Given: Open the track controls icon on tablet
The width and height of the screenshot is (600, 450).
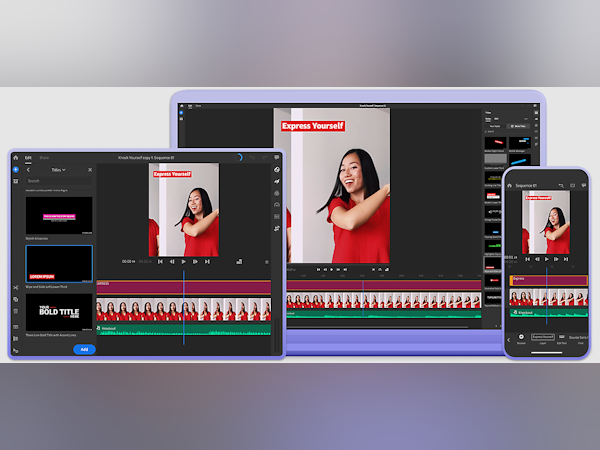Looking at the screenshot, I should point(16,339).
